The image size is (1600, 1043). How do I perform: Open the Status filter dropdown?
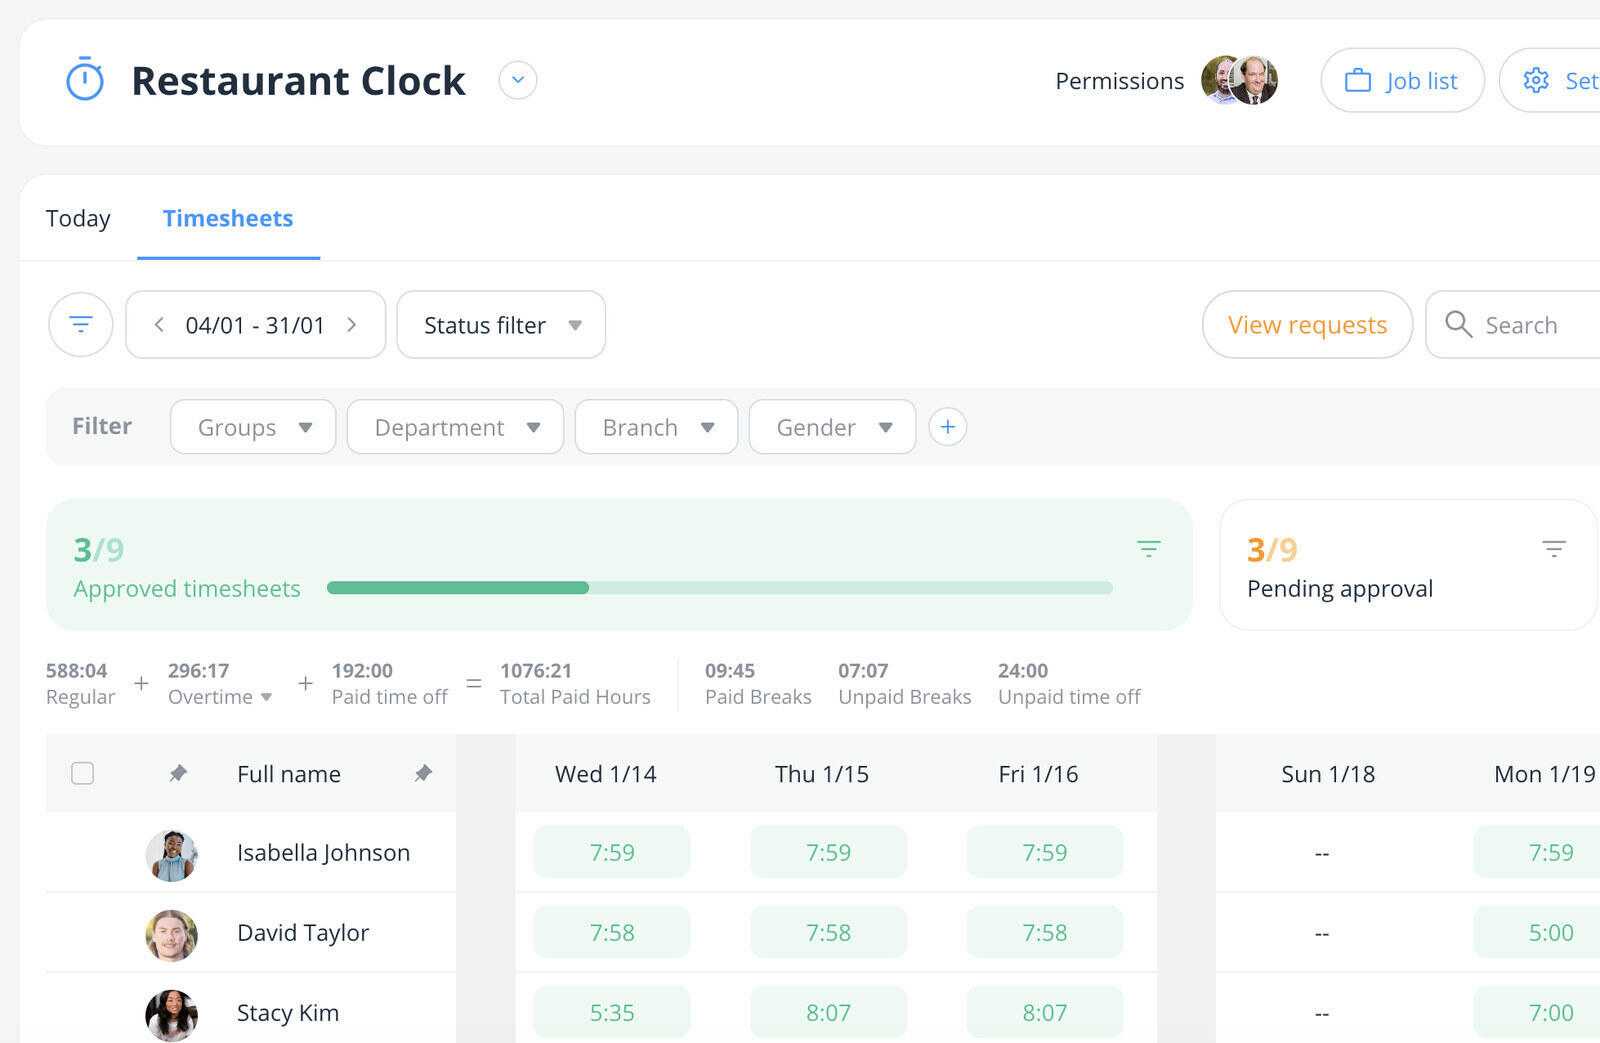point(501,324)
